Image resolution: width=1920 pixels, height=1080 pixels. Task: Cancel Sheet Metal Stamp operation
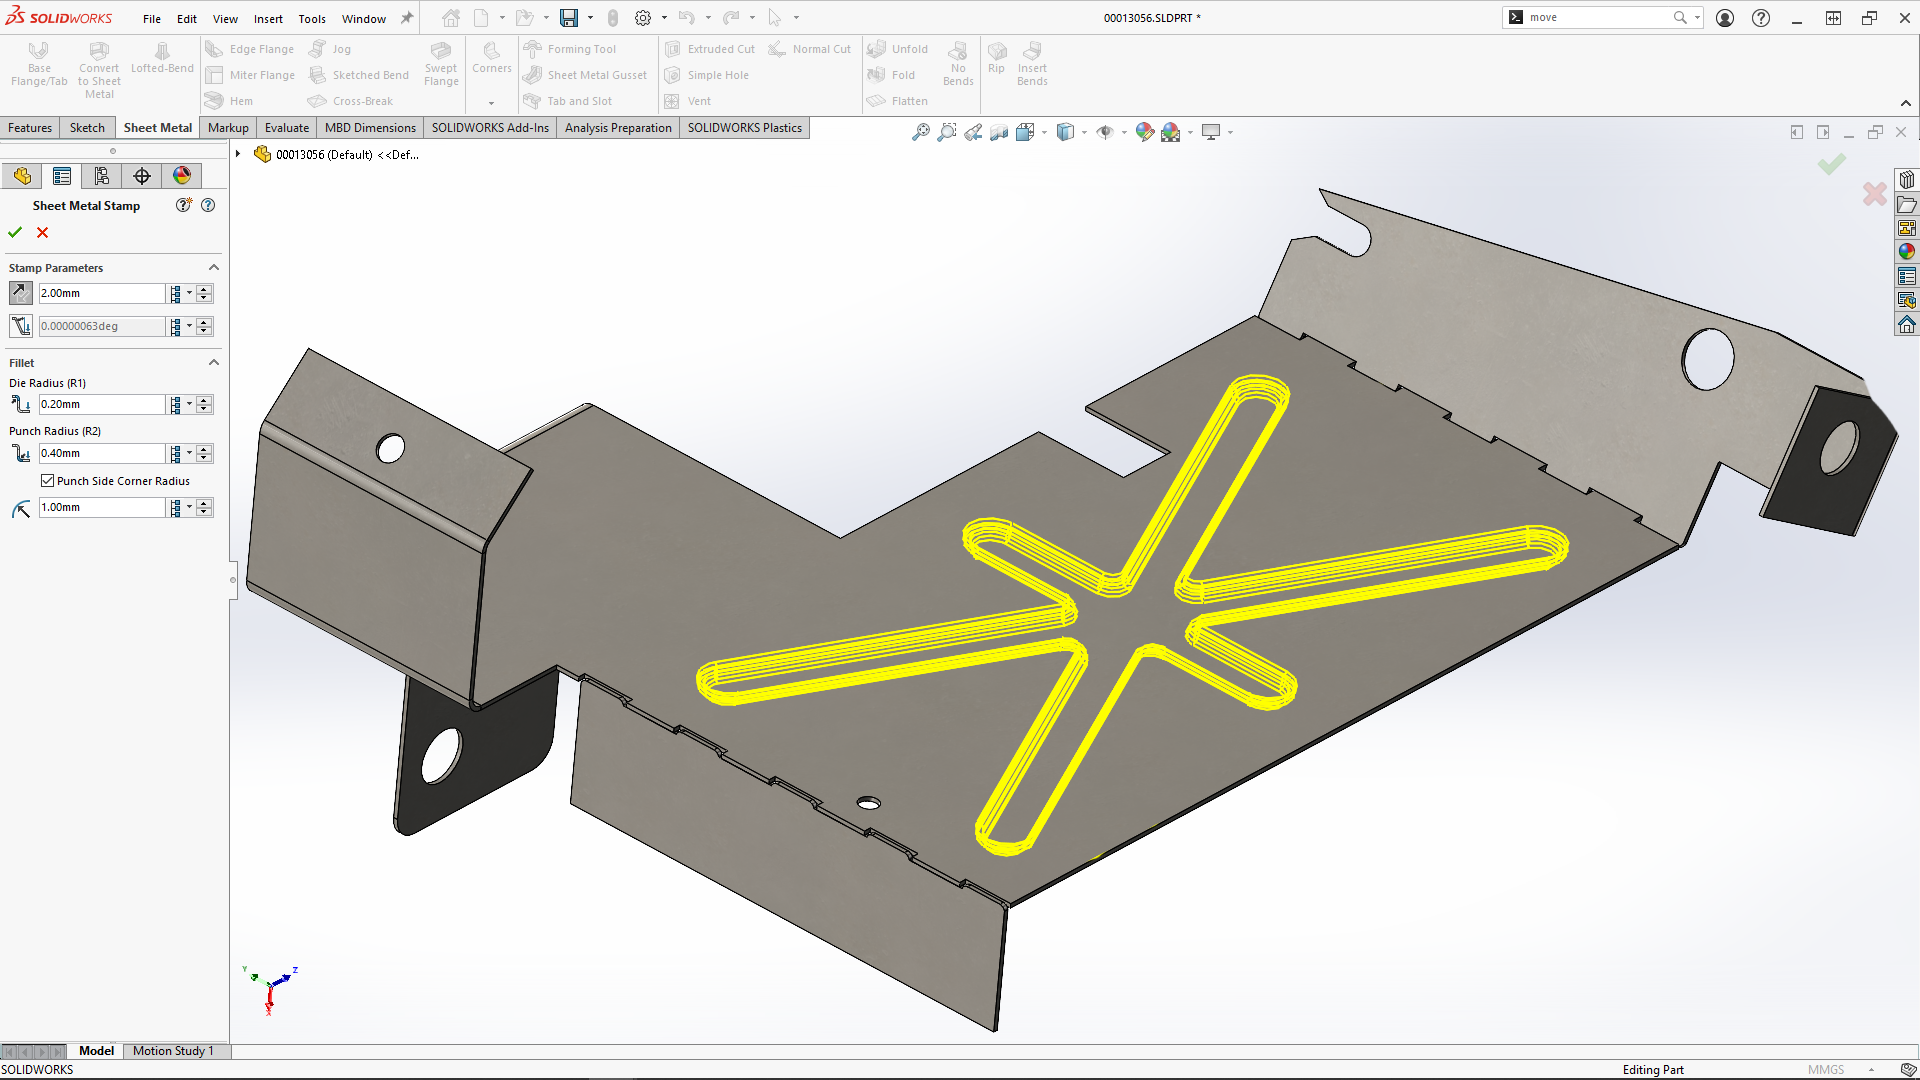point(42,232)
